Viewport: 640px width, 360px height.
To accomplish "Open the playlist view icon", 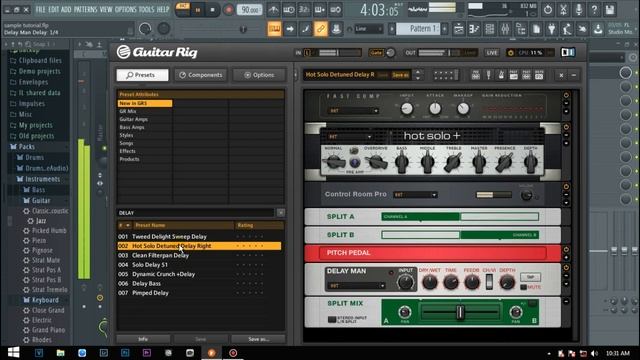I will (459, 29).
